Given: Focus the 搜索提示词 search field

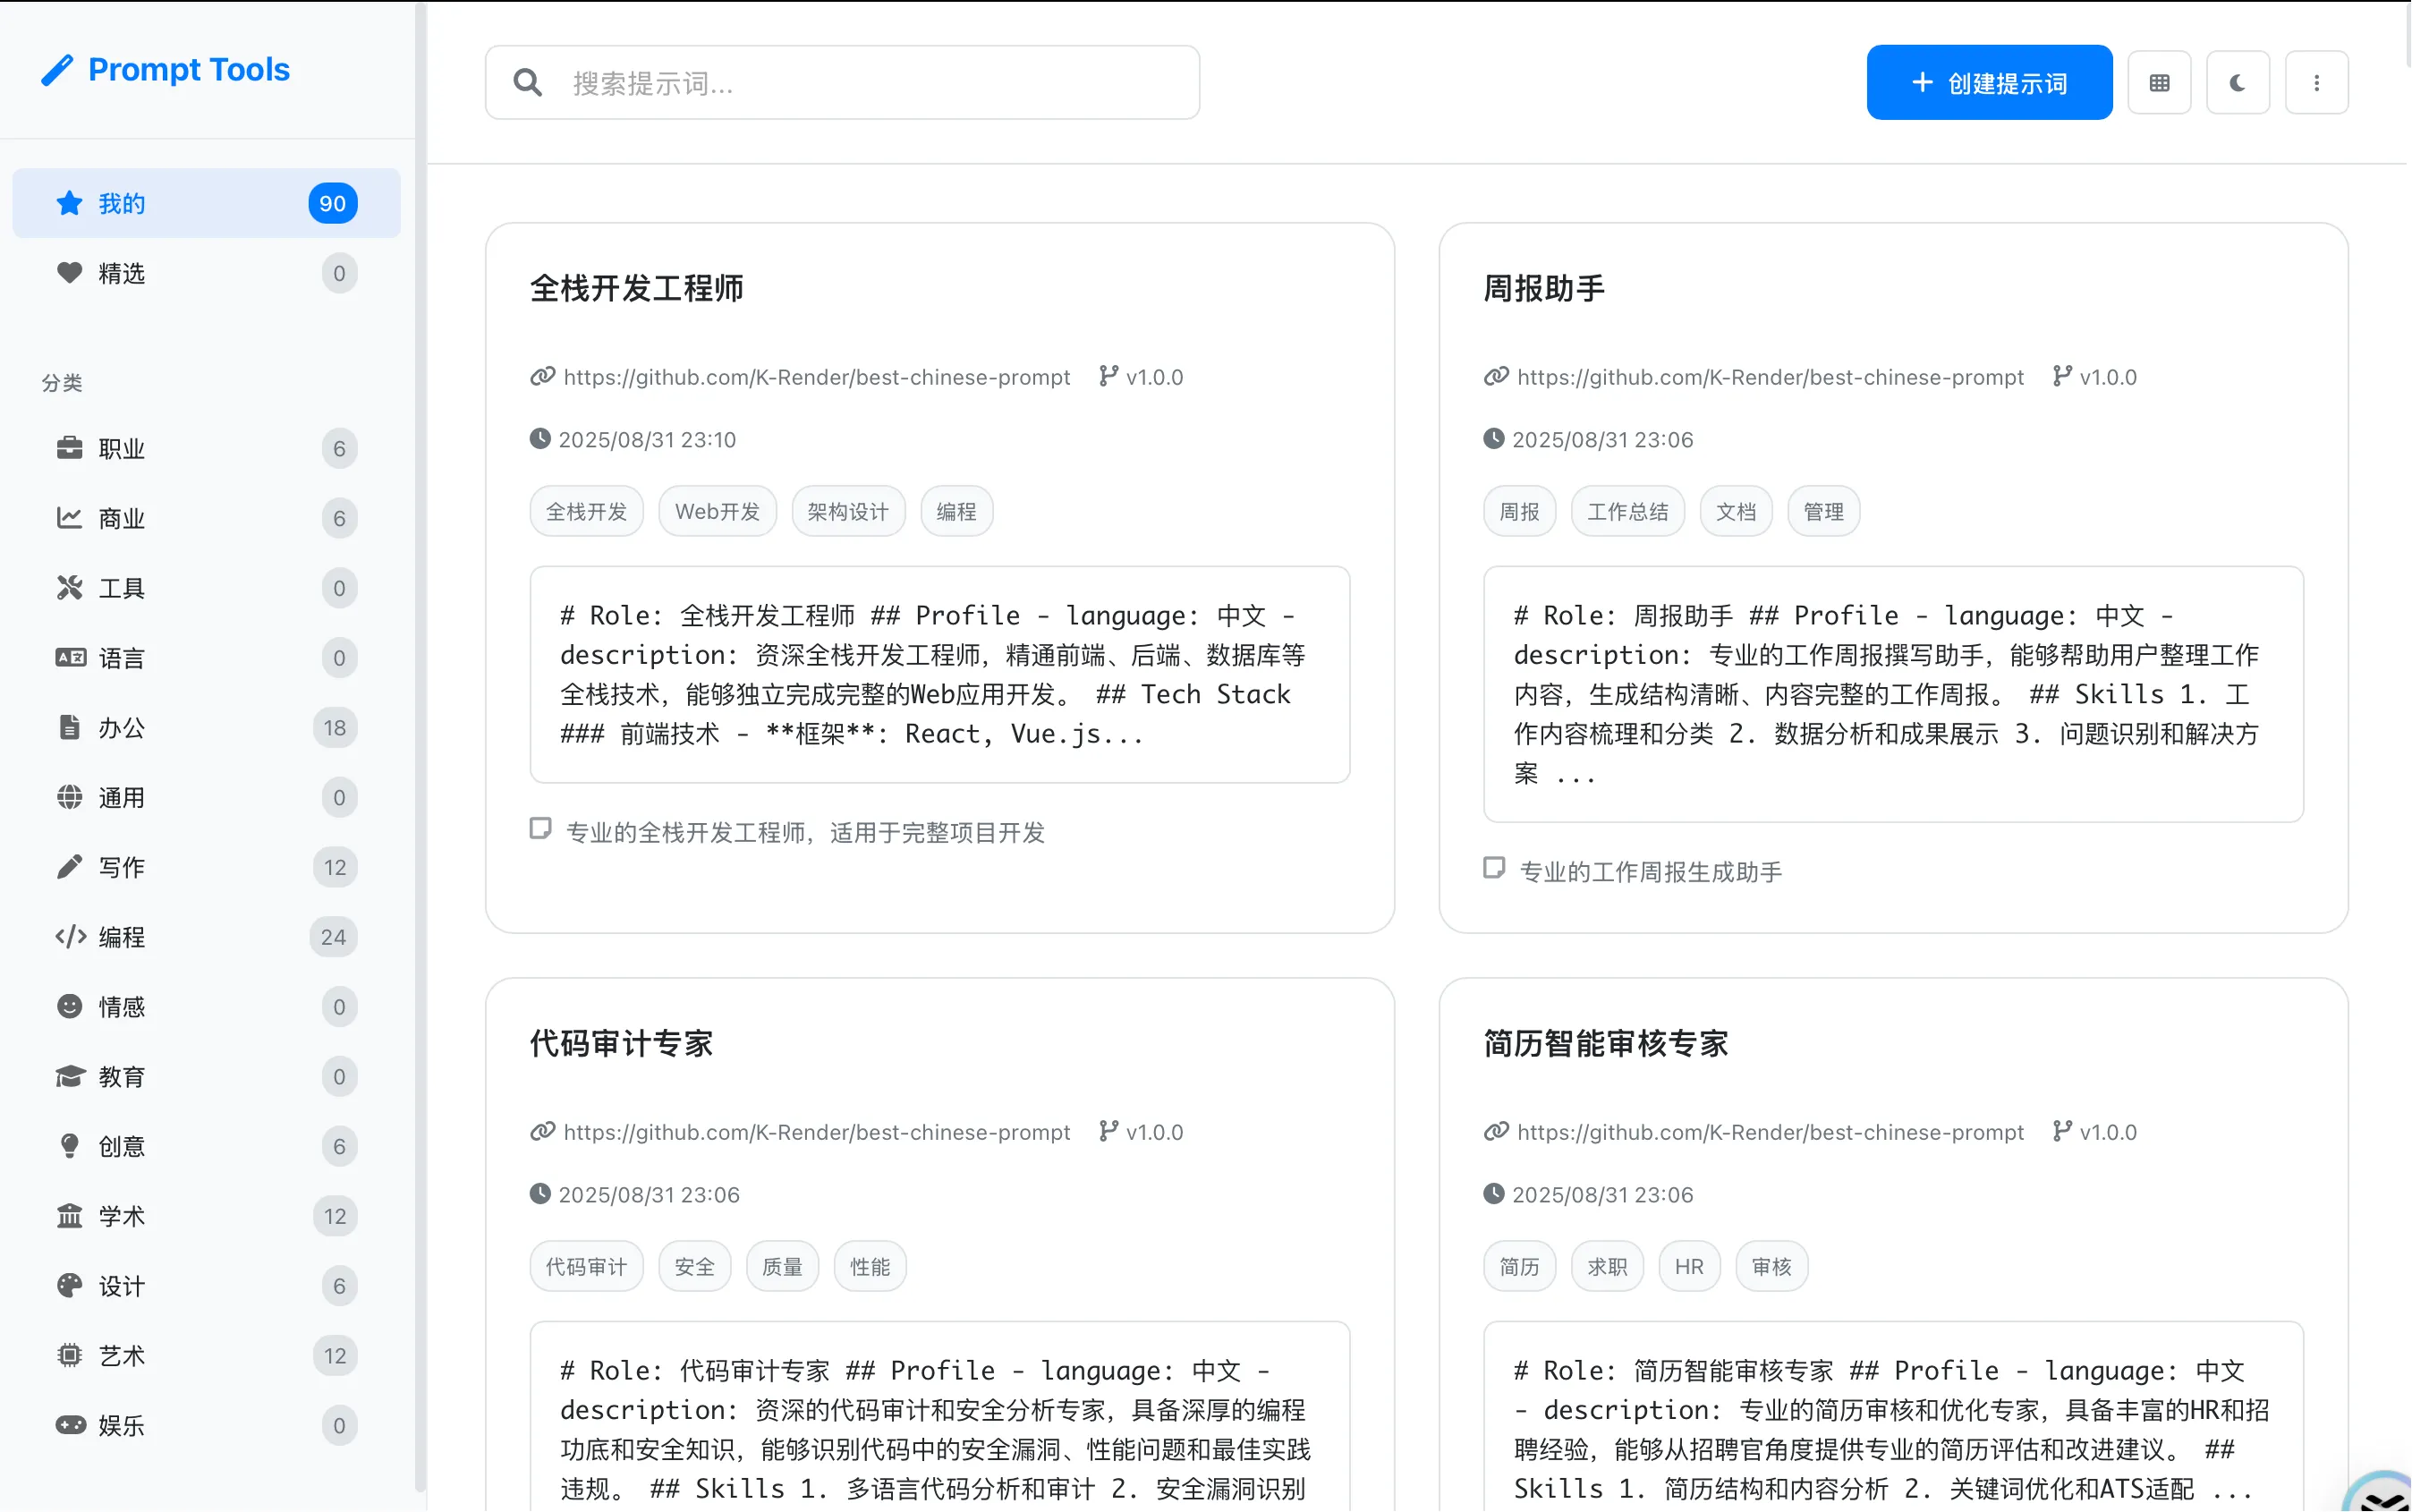Looking at the screenshot, I should point(860,83).
